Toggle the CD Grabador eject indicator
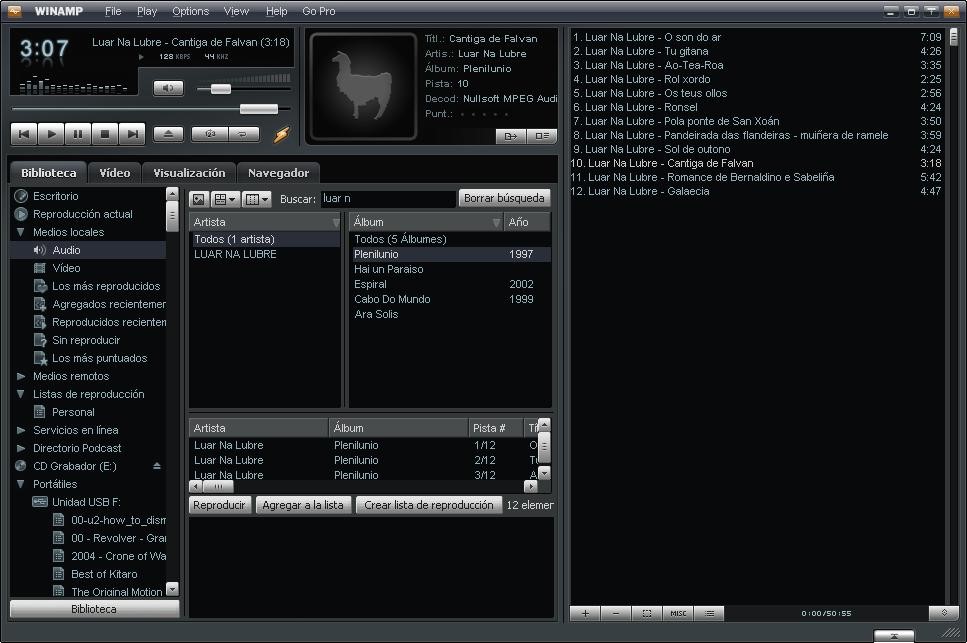 coord(156,466)
